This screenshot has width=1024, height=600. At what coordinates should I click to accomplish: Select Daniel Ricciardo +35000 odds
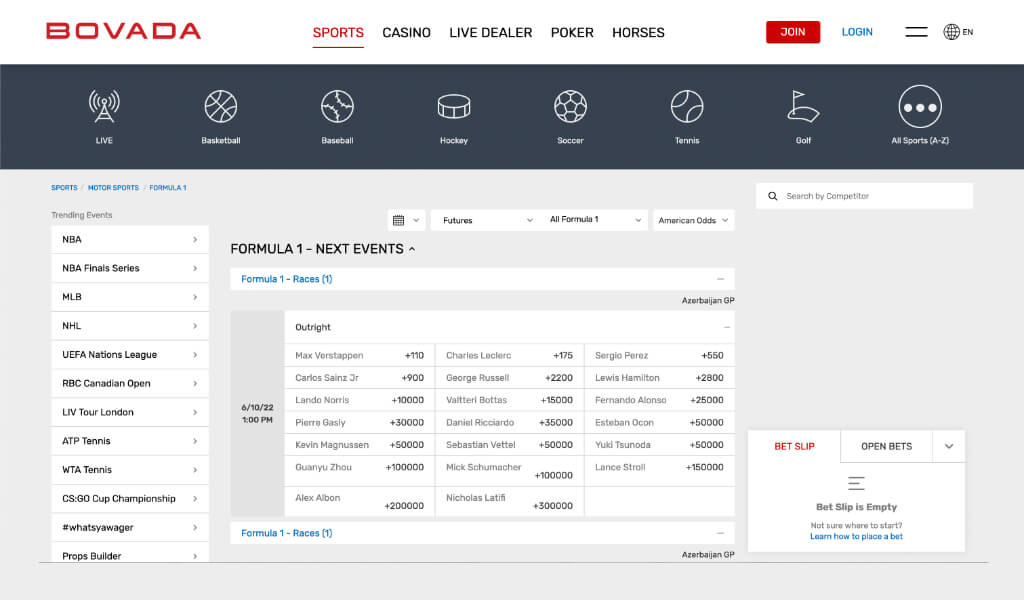click(509, 422)
